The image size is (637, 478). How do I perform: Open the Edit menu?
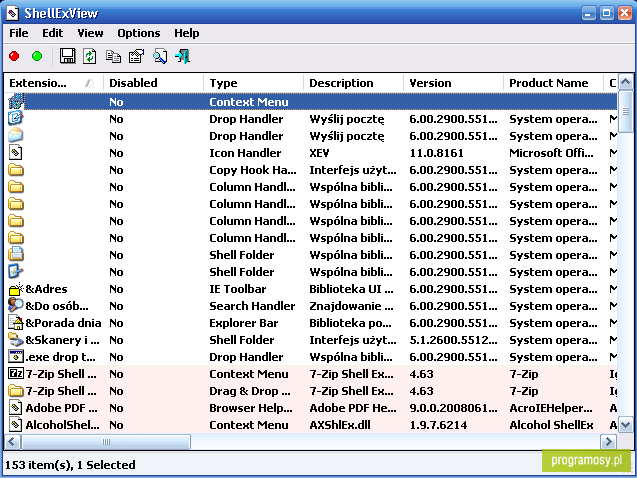(x=52, y=33)
